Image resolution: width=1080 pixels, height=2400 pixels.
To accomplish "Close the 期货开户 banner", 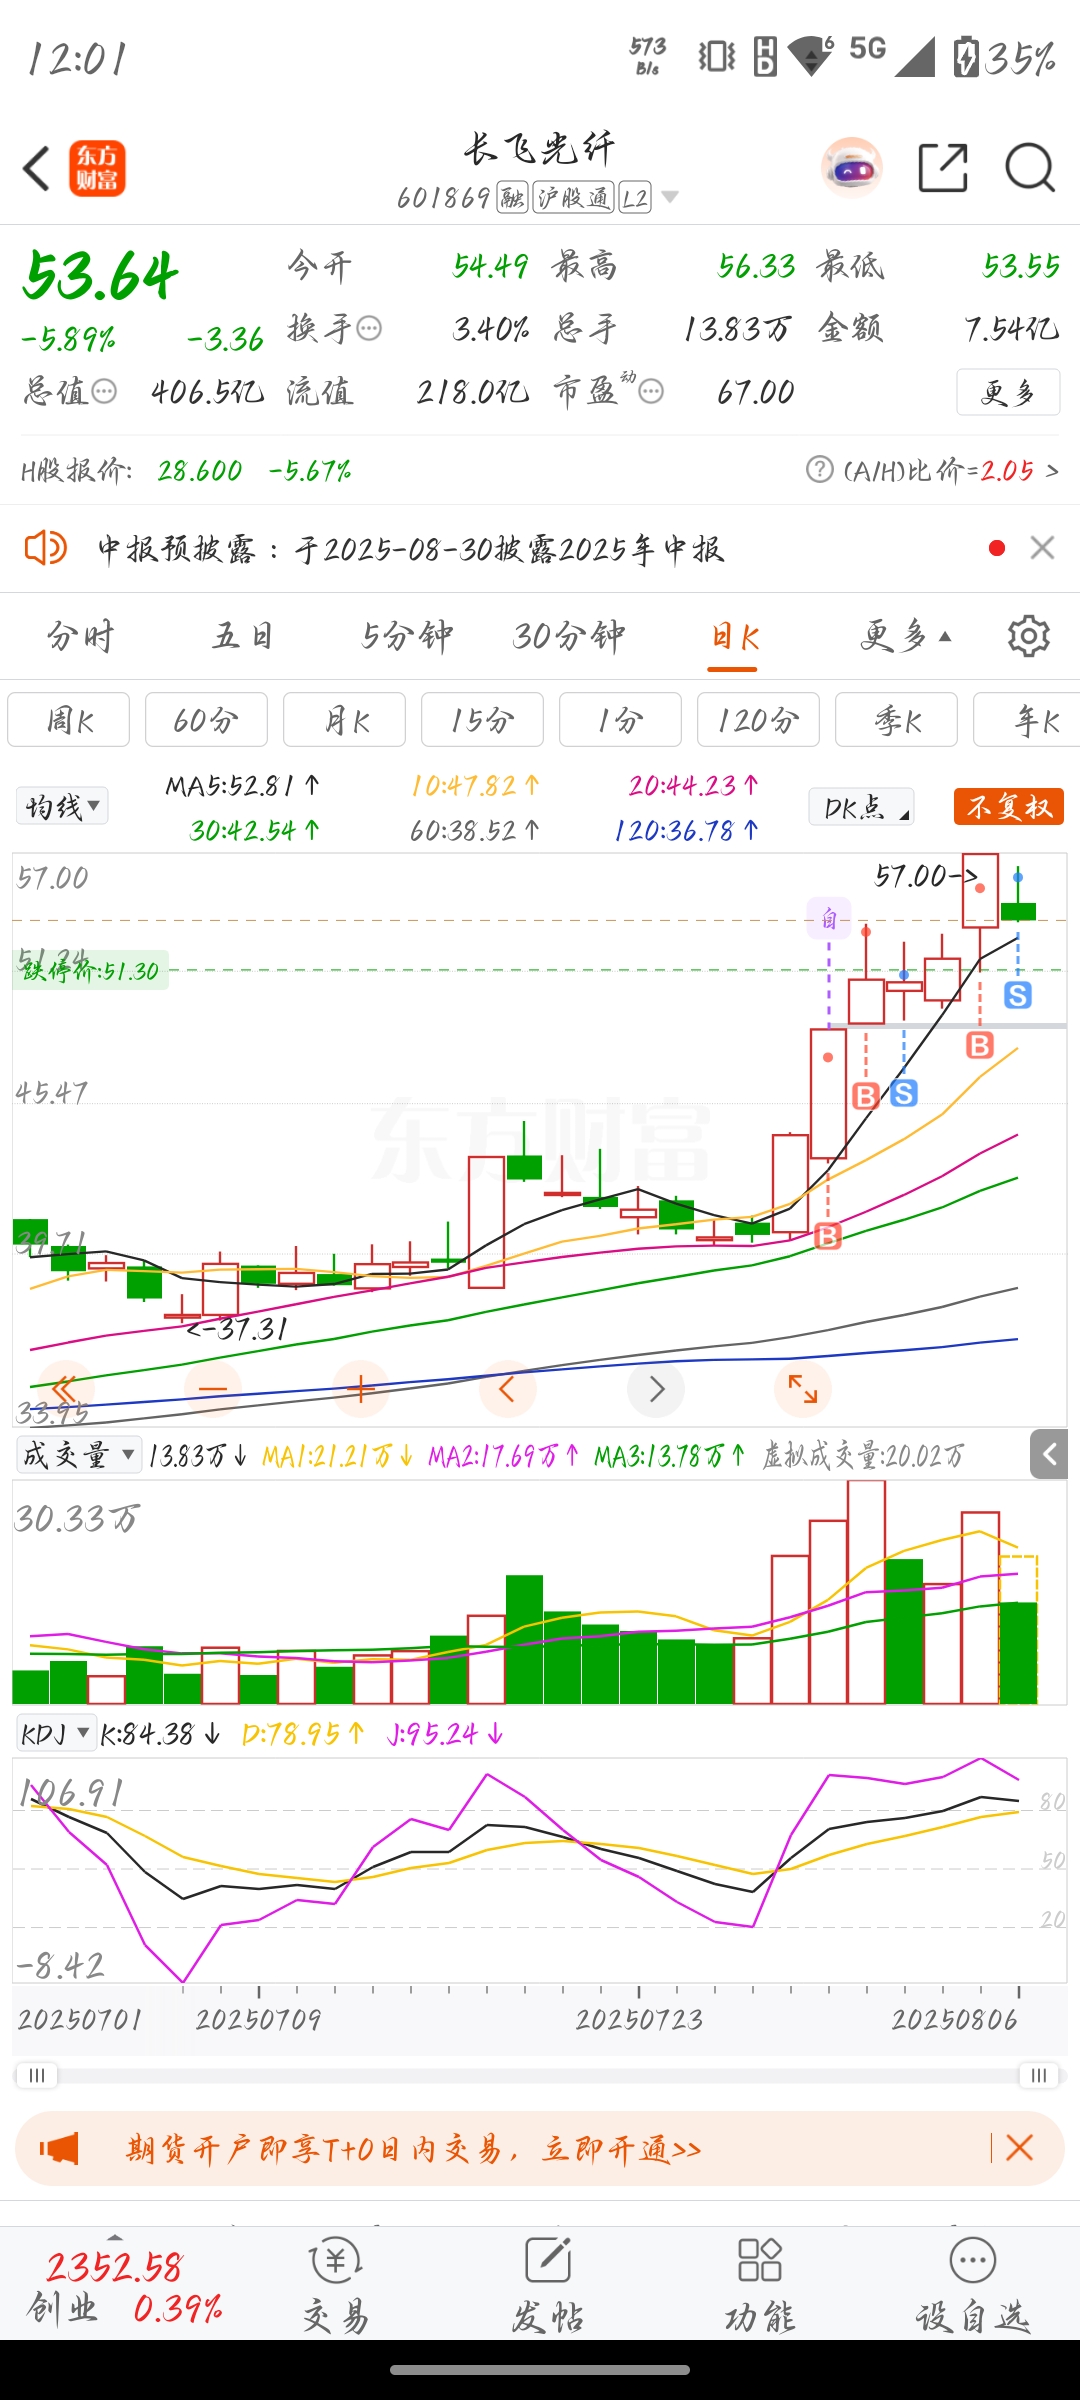I will (1019, 2147).
